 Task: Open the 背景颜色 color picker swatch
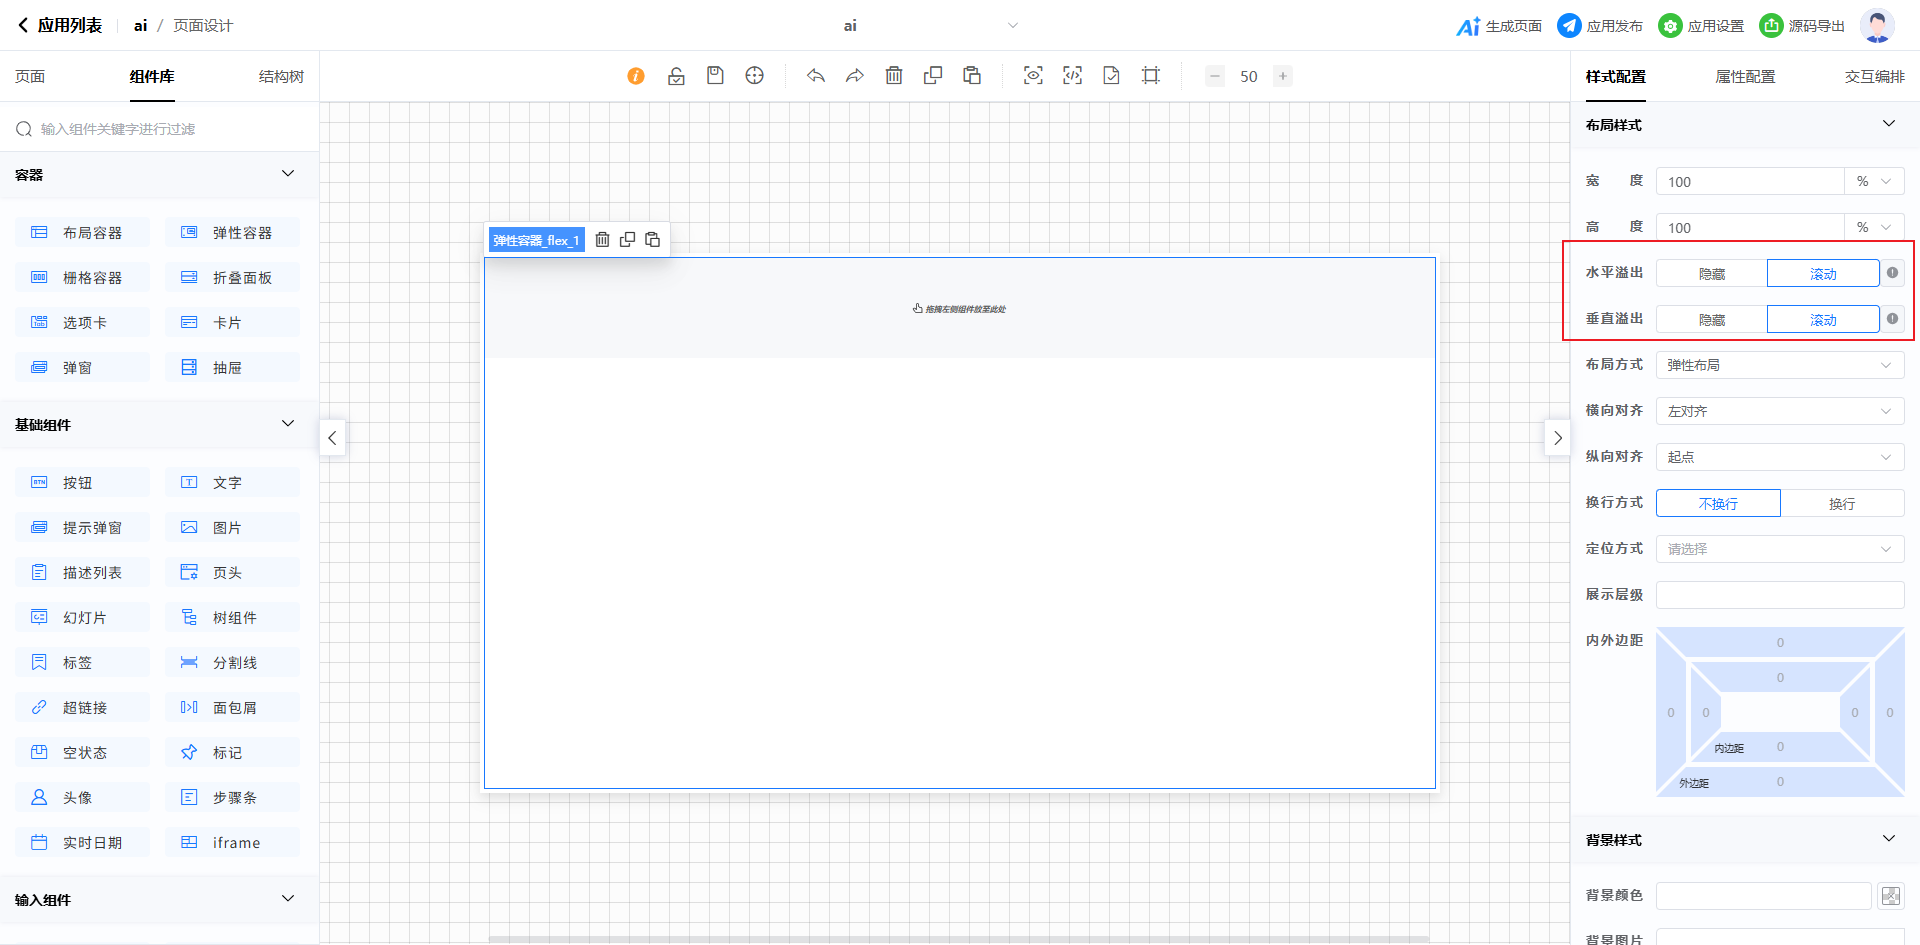(x=1890, y=896)
